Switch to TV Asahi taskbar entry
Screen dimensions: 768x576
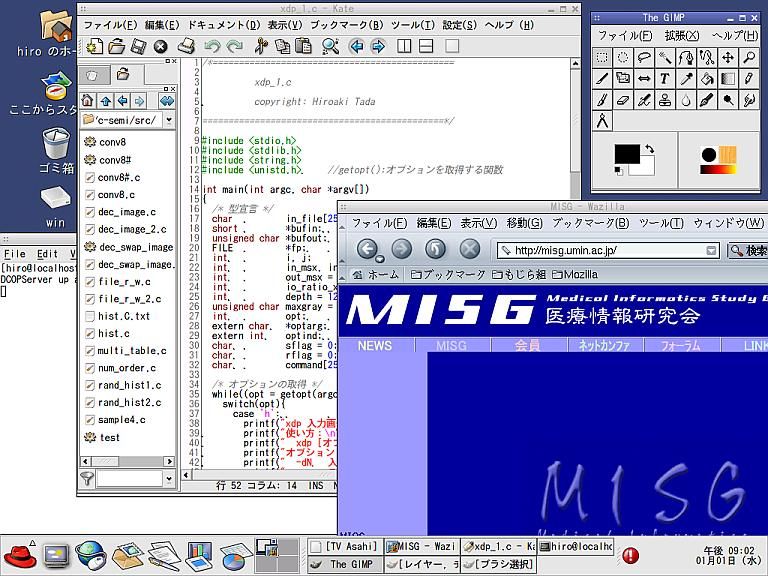tap(345, 547)
